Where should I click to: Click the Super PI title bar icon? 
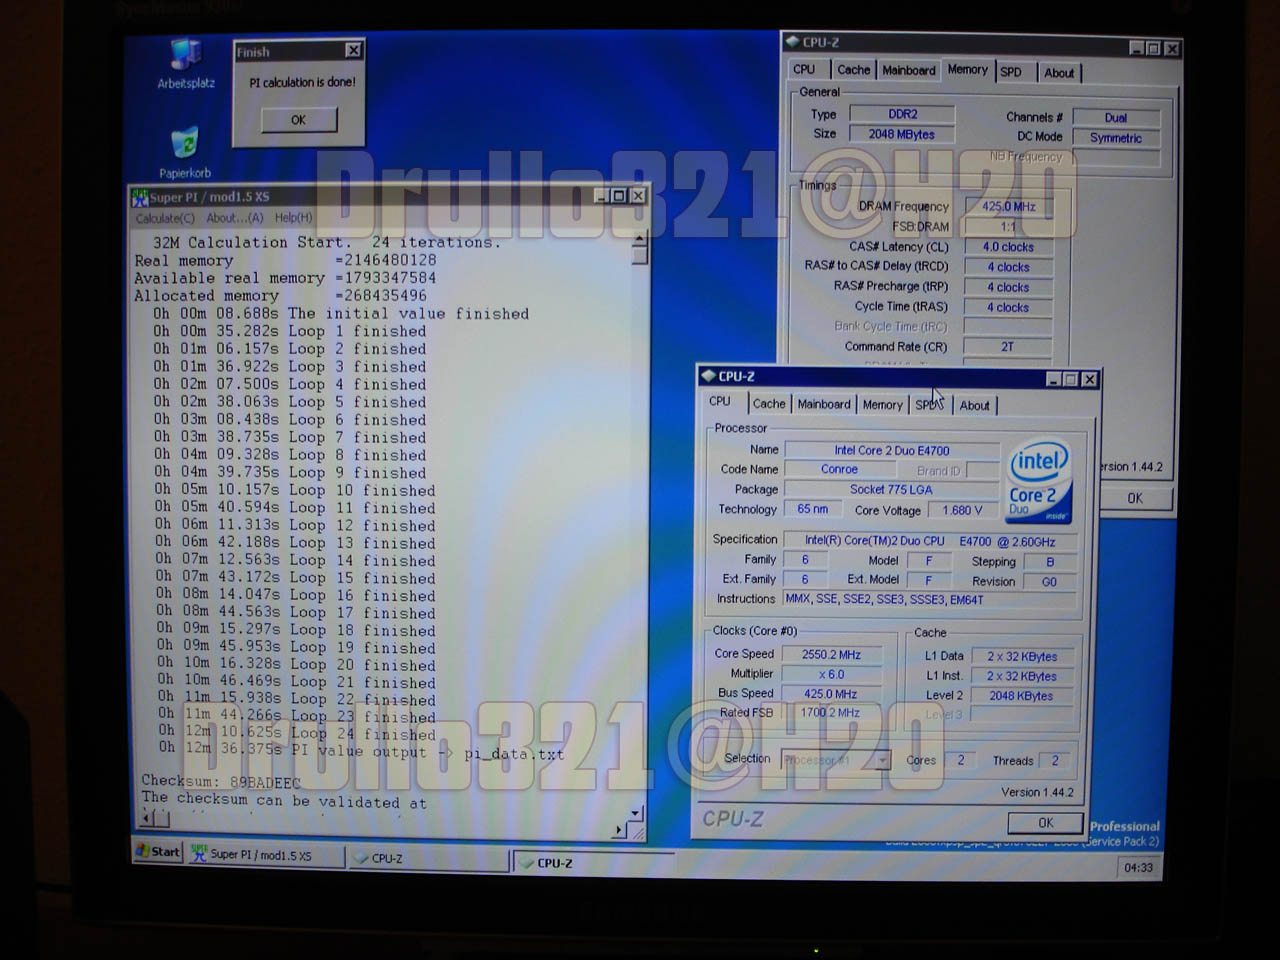pyautogui.click(x=140, y=198)
